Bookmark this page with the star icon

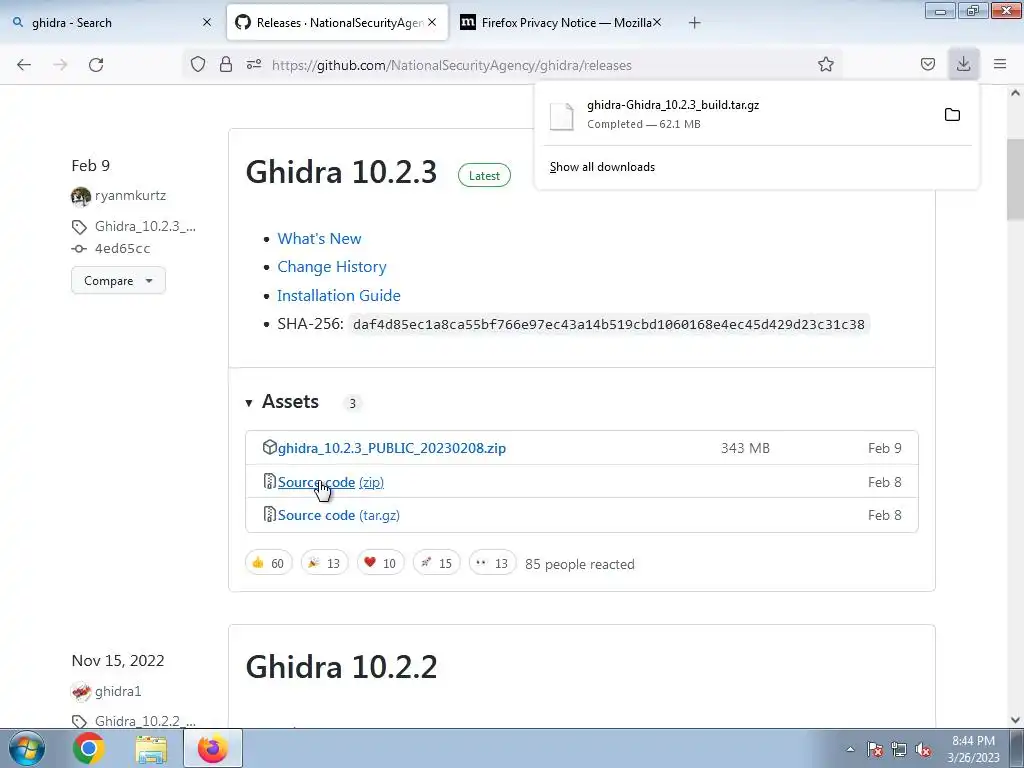825,64
